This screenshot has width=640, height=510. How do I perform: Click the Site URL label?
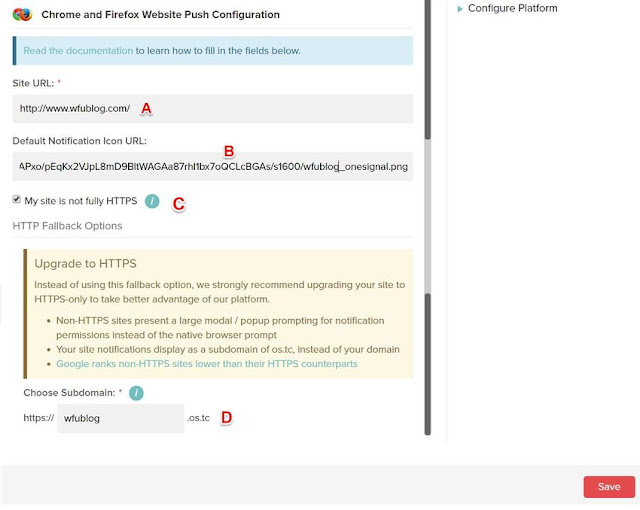[x=33, y=83]
